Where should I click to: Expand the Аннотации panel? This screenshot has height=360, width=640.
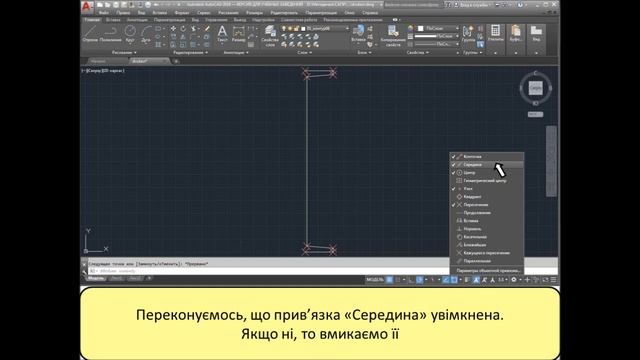click(x=236, y=53)
